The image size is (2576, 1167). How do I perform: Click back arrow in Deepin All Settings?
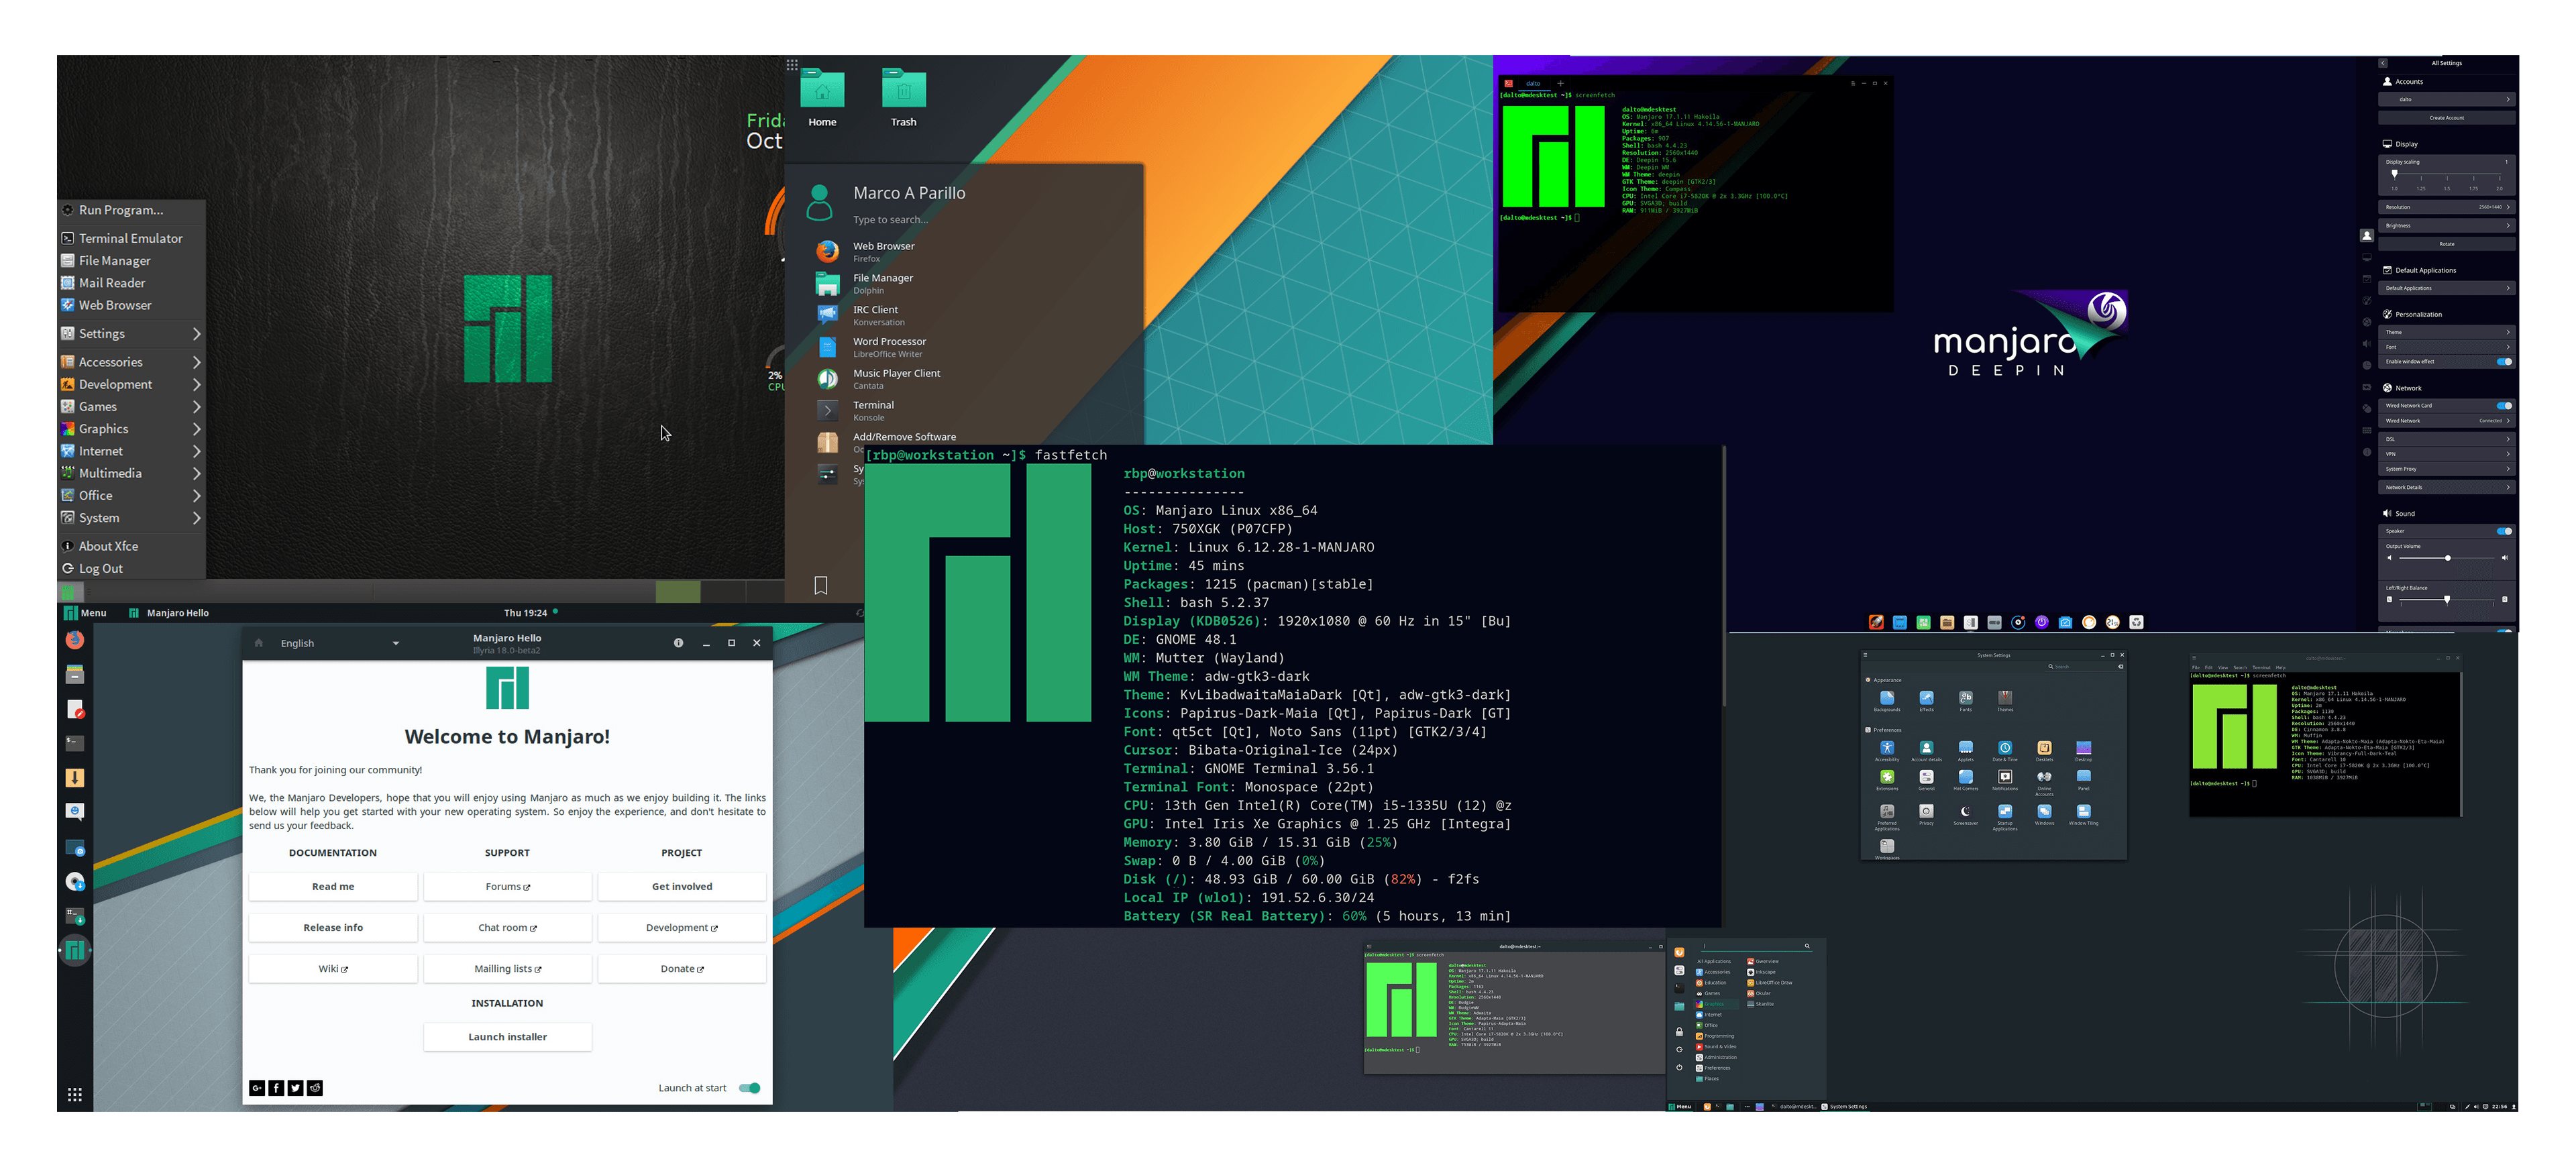point(2383,63)
